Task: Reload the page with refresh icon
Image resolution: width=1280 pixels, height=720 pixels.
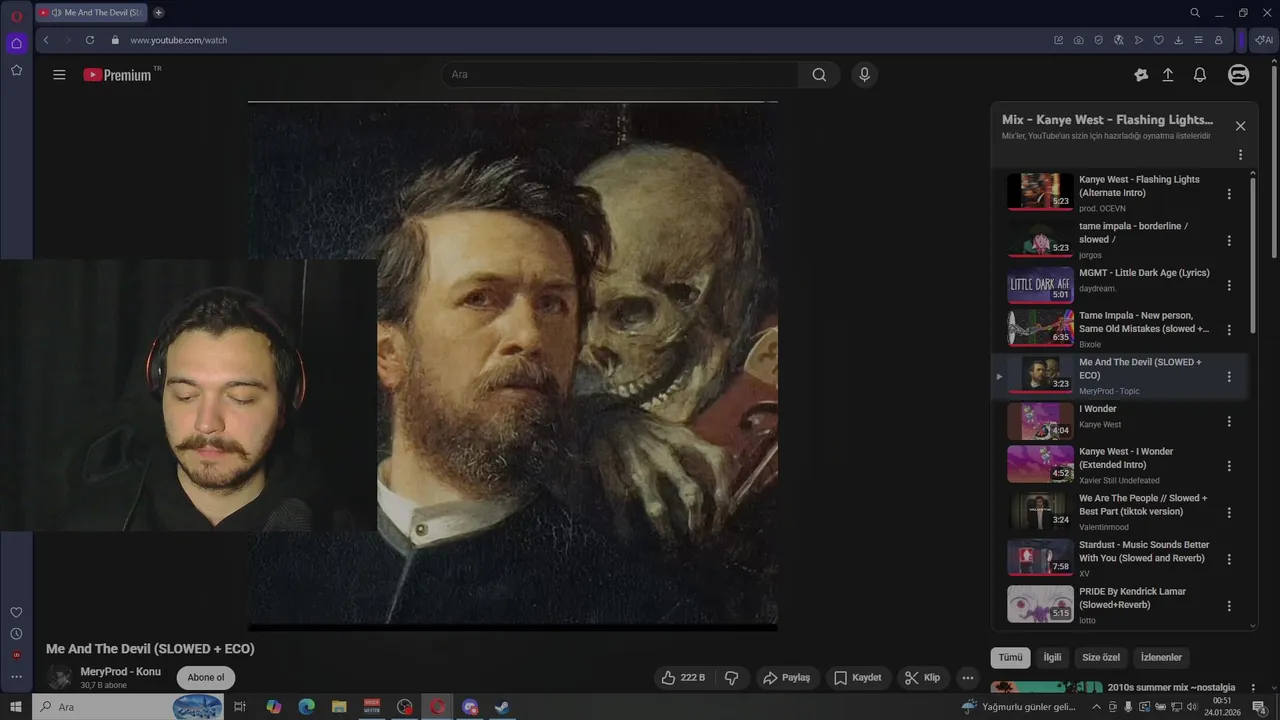Action: tap(90, 40)
